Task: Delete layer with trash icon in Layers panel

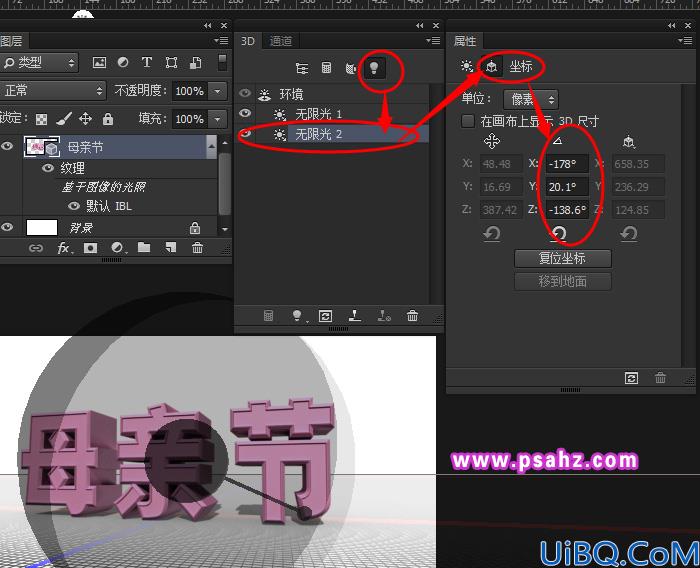Action: 197,247
